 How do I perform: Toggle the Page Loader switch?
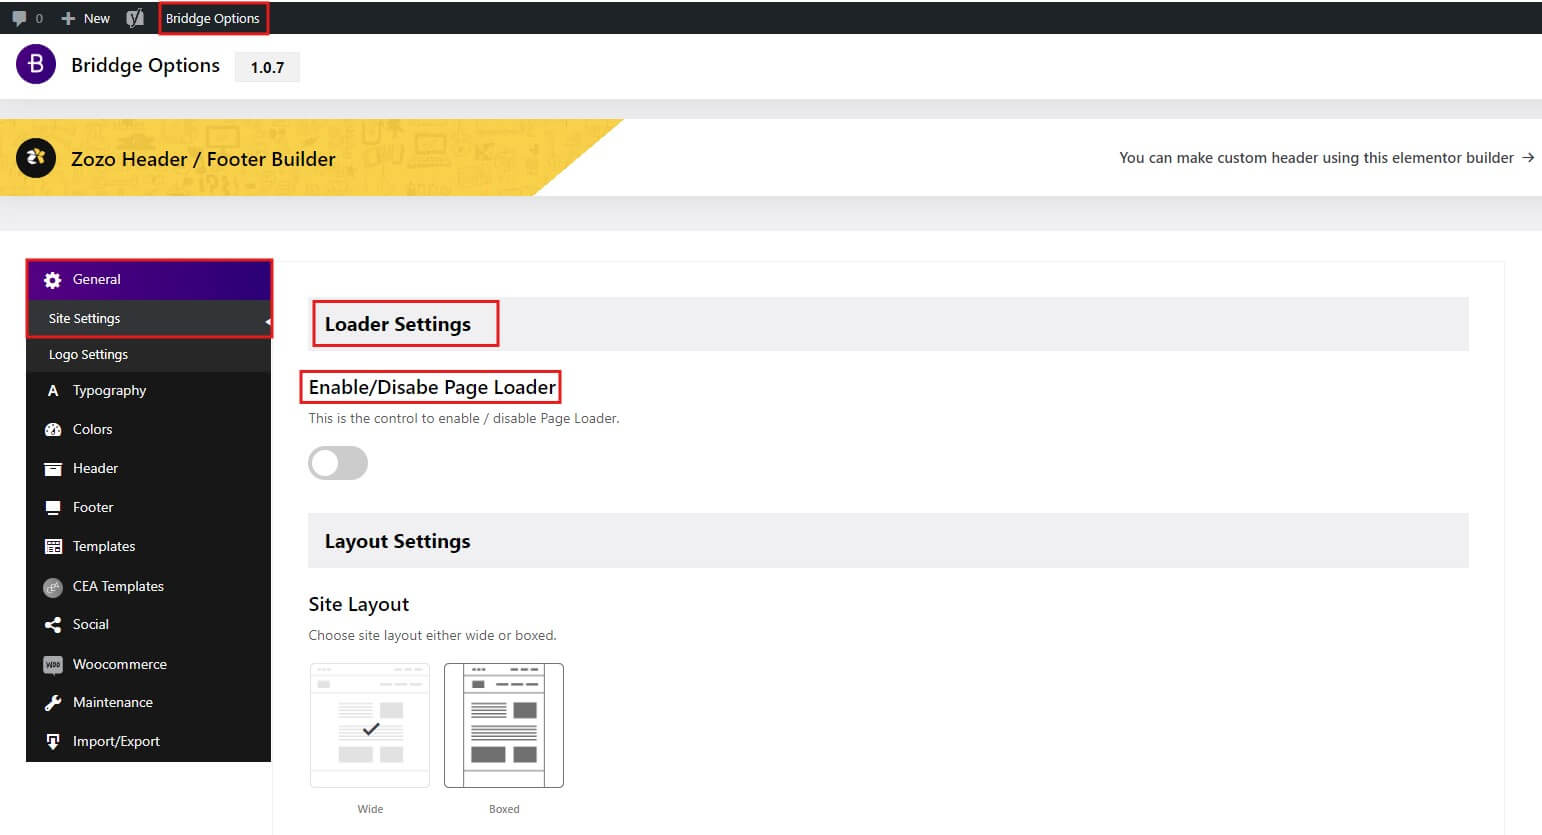[x=338, y=463]
